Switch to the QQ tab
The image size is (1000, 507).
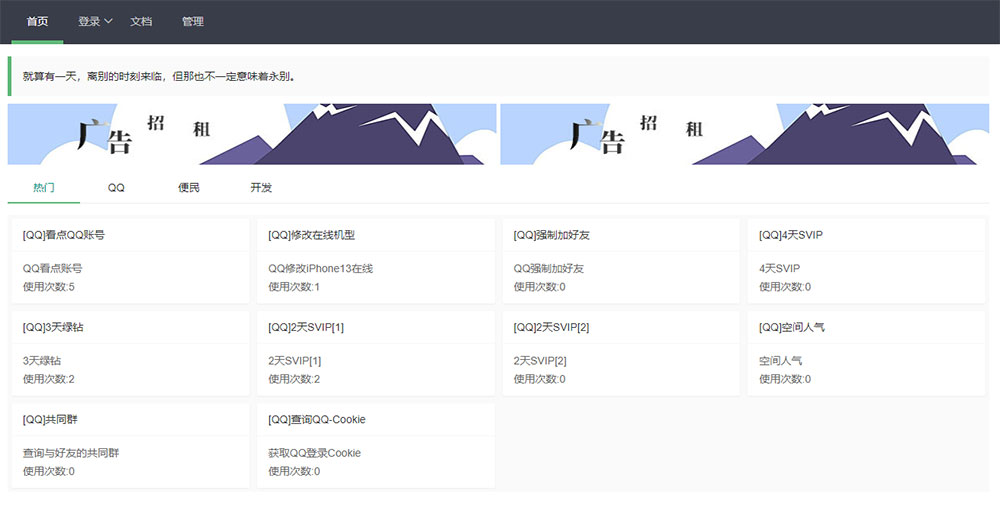[116, 187]
